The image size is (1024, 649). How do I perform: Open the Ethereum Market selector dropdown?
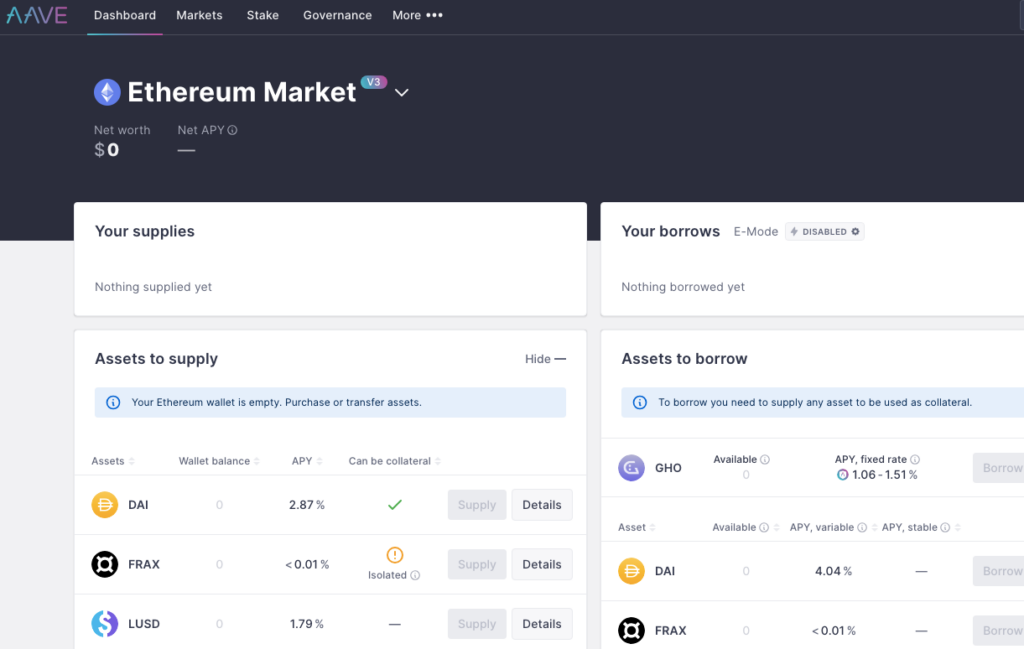tap(401, 93)
